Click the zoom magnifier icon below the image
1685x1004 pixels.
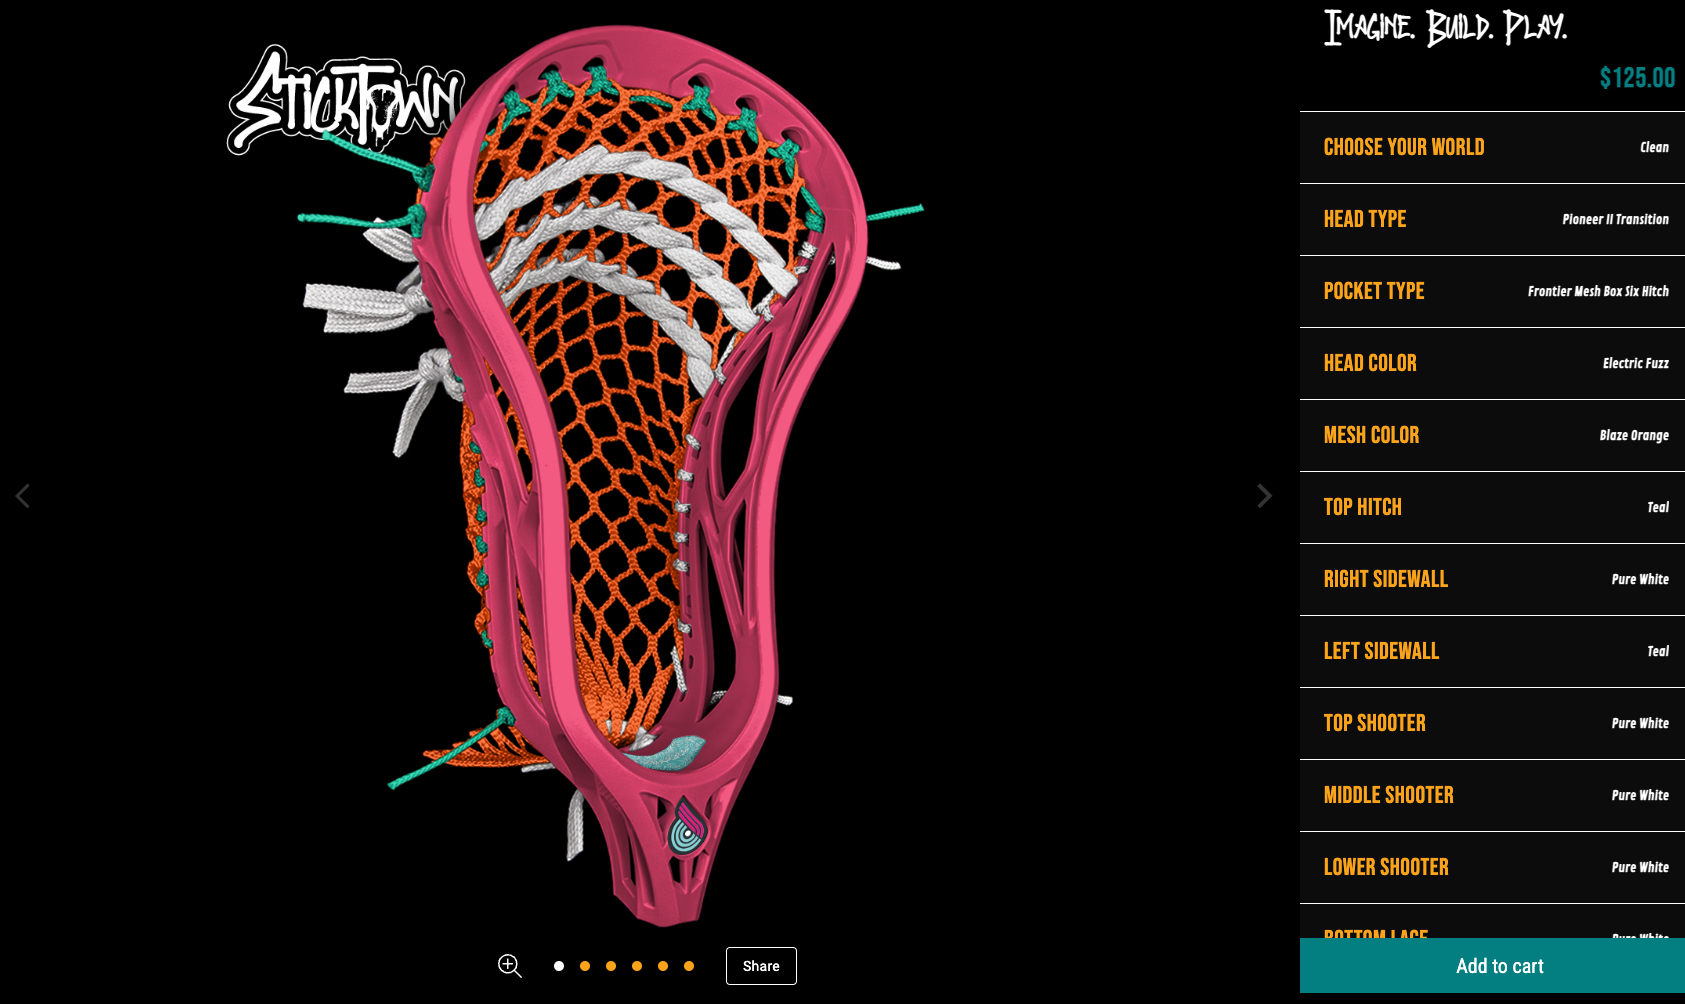pyautogui.click(x=509, y=965)
